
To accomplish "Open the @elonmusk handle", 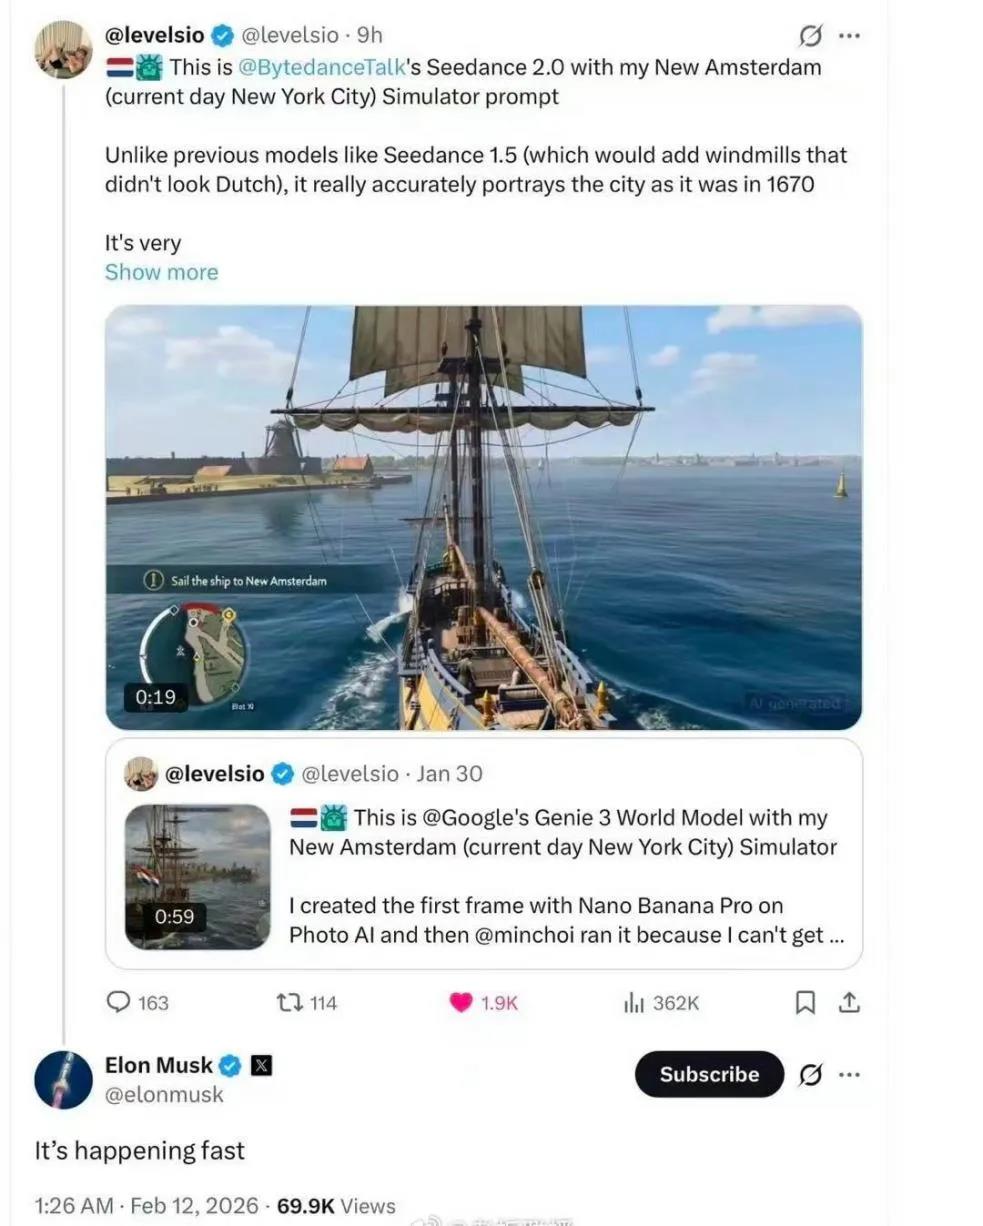I will [x=164, y=1095].
